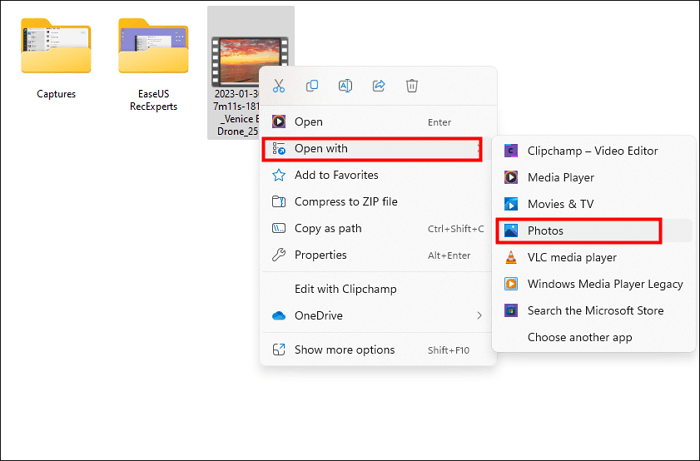
Task: Click the OneDrive submenu chevron arrow
Action: 479,316
